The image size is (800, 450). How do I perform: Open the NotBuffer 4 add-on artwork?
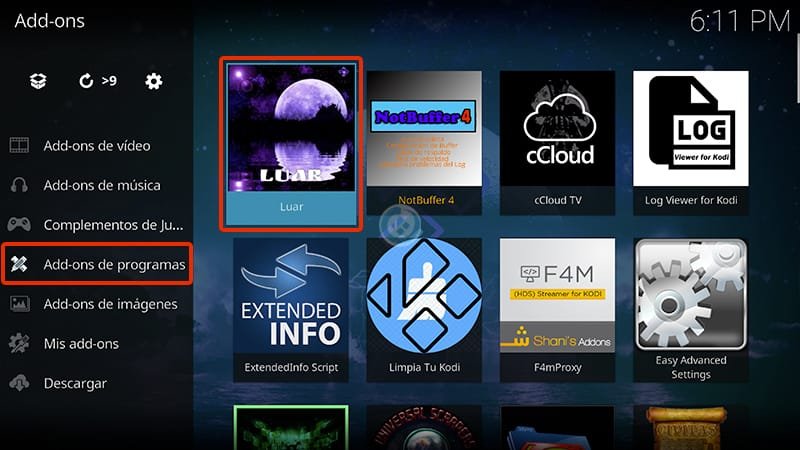424,129
